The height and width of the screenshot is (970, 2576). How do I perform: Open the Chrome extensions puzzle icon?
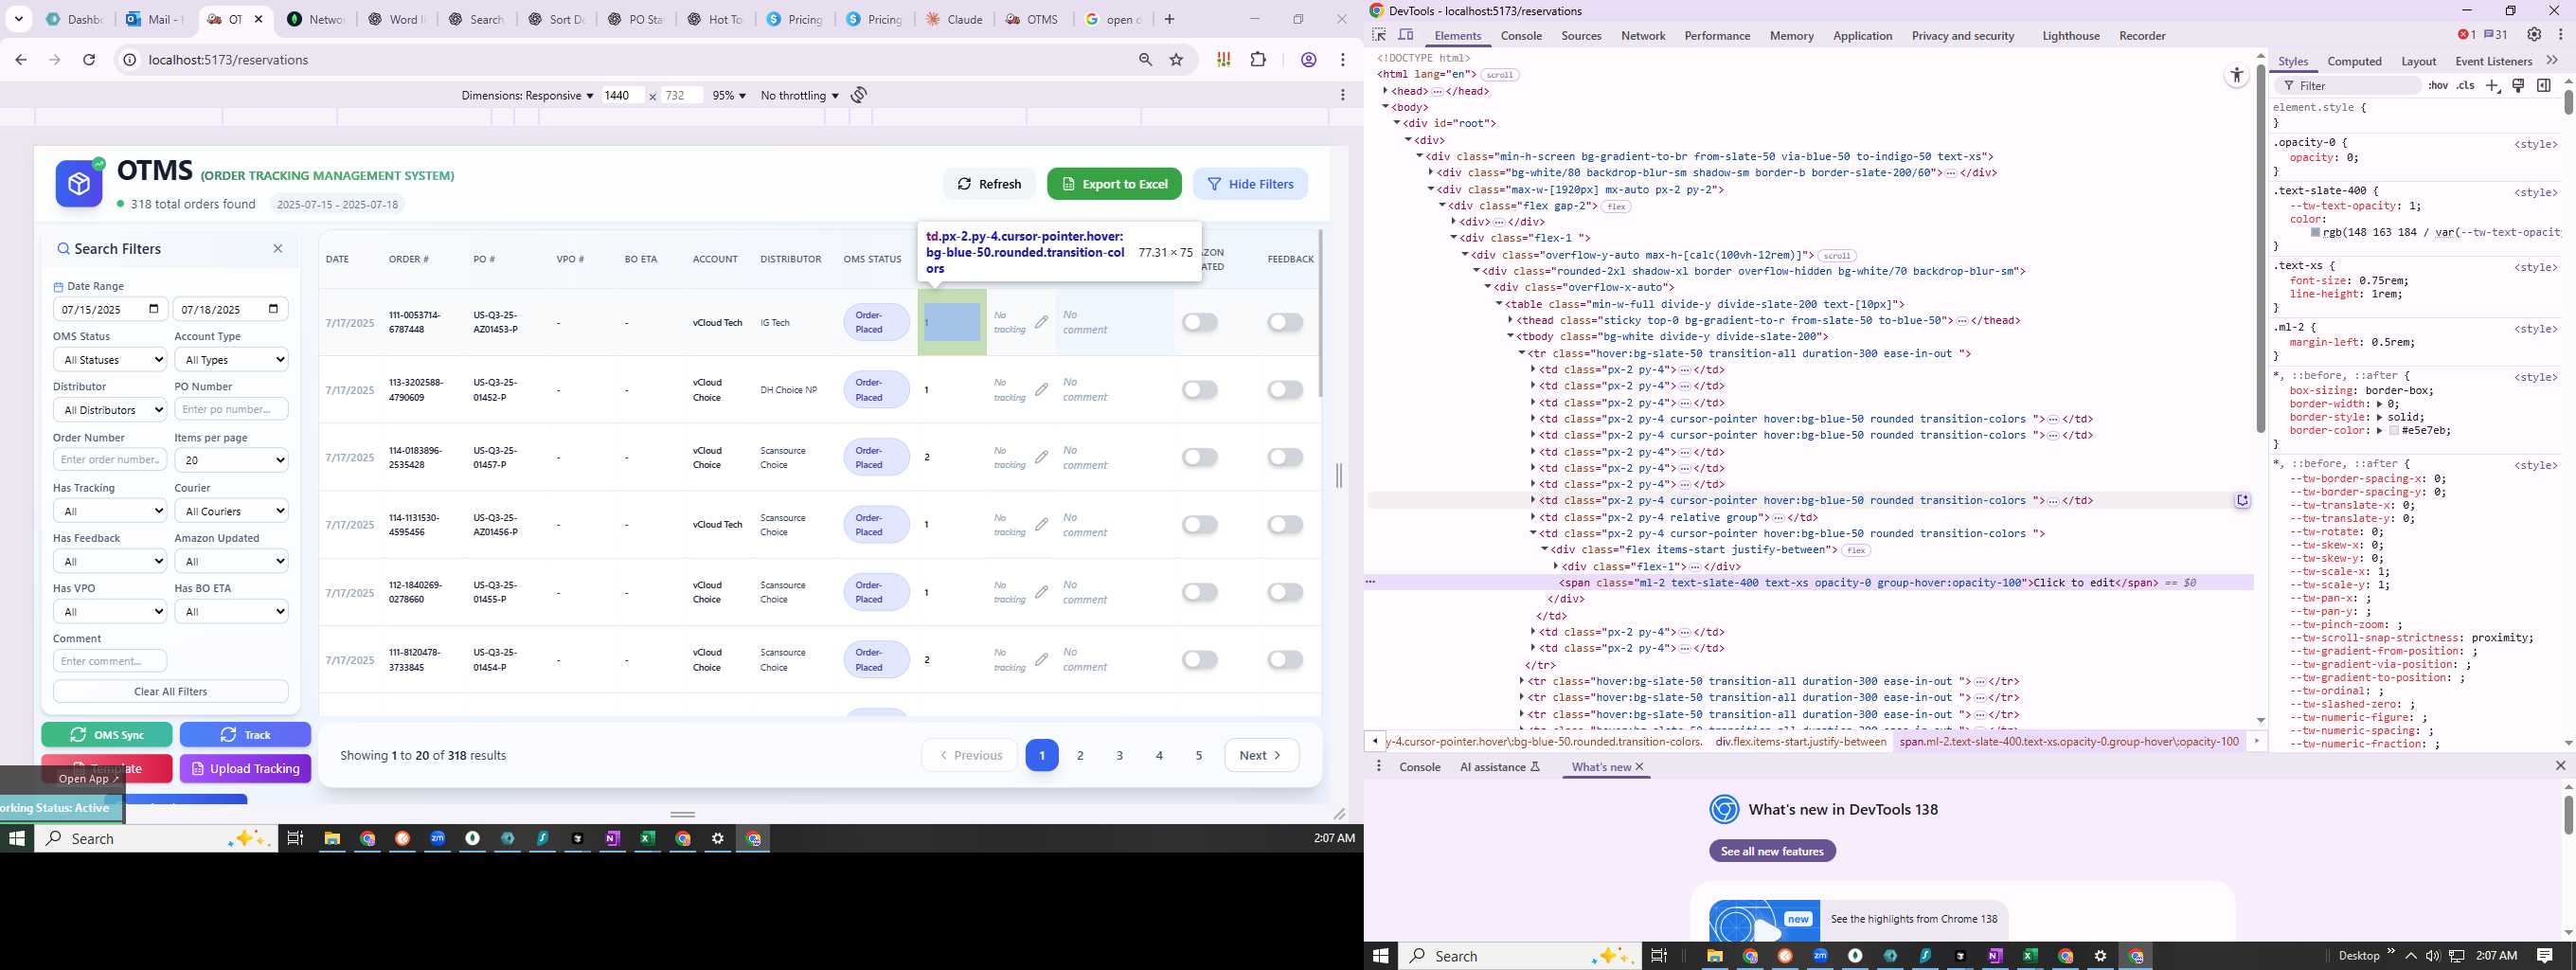click(1258, 60)
